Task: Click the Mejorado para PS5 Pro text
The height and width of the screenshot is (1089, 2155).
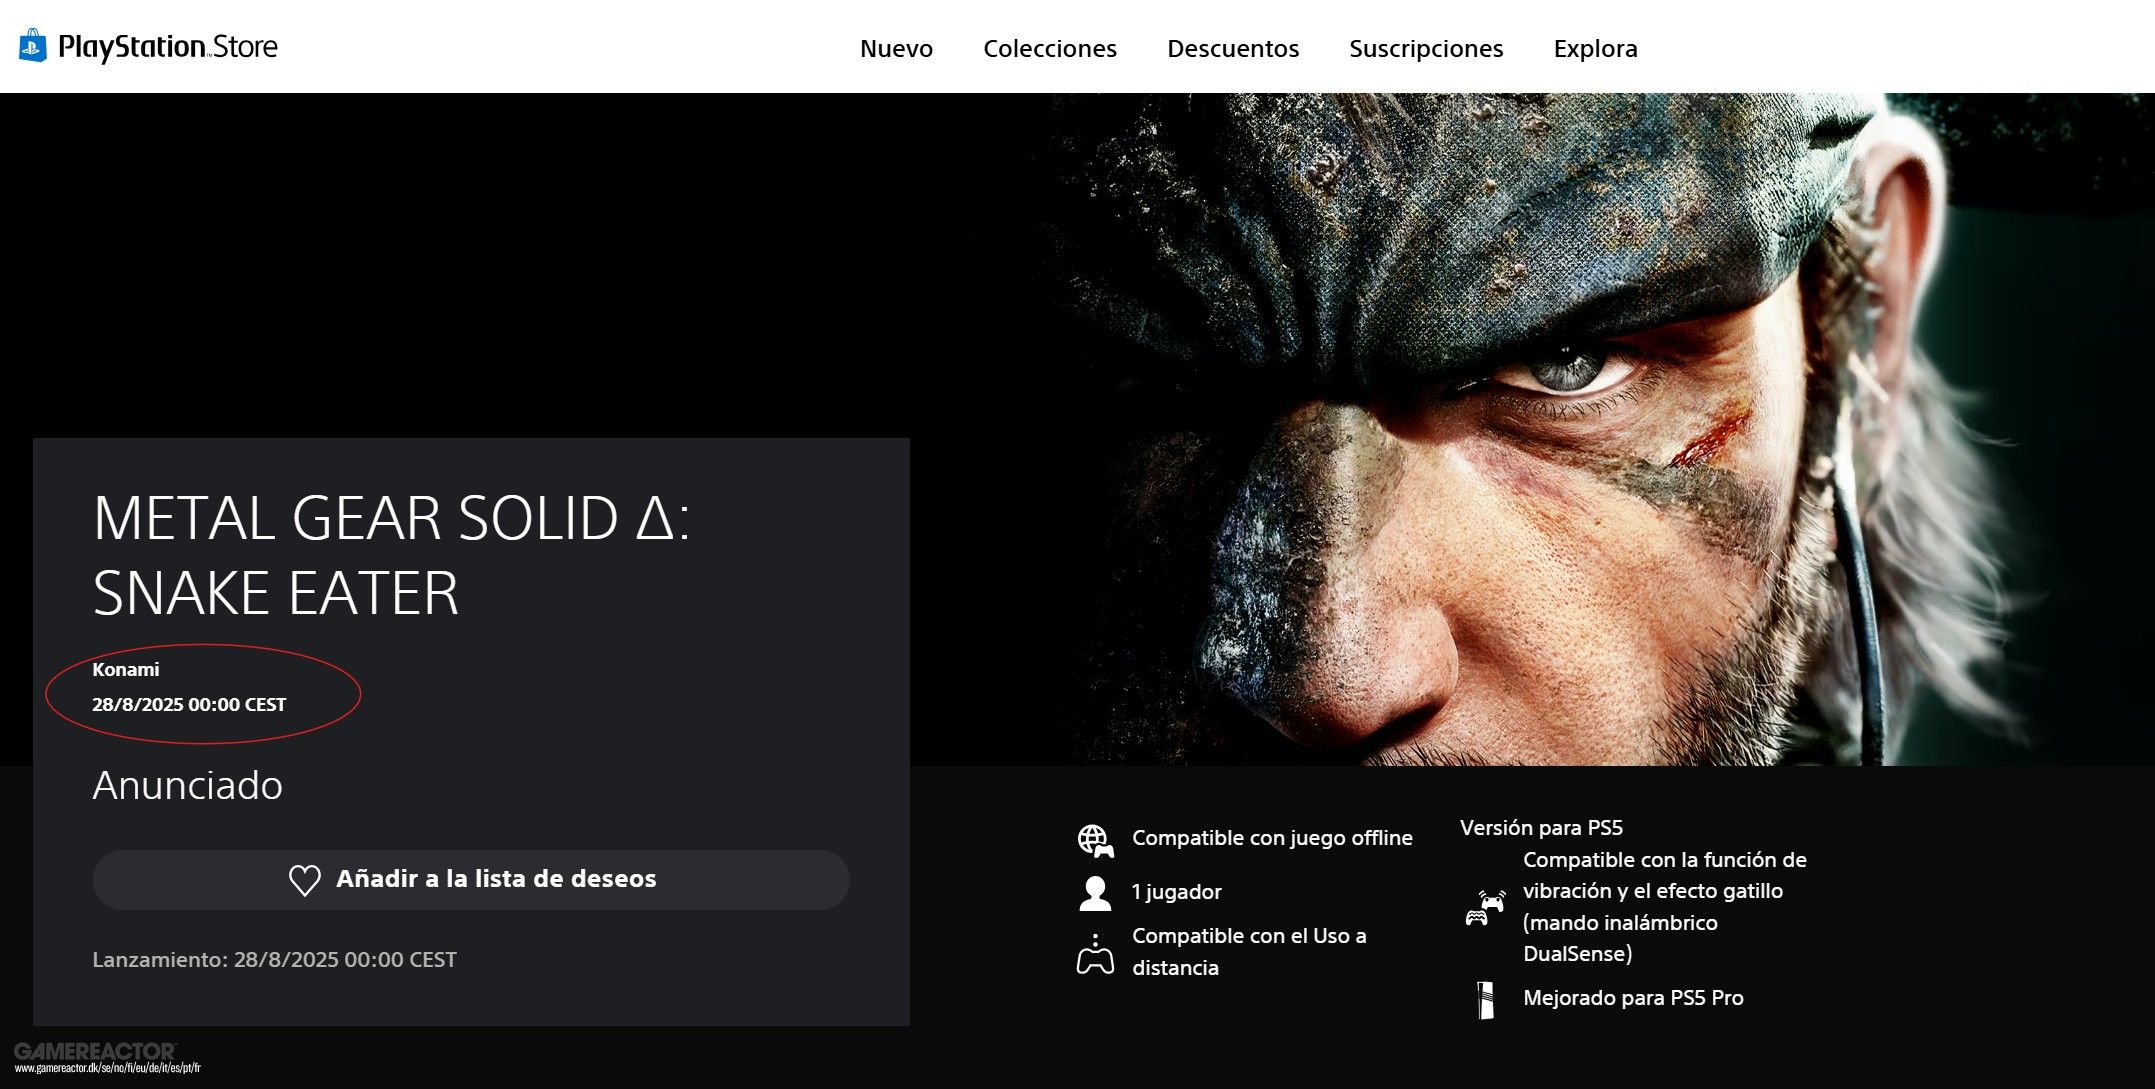Action: [1633, 997]
